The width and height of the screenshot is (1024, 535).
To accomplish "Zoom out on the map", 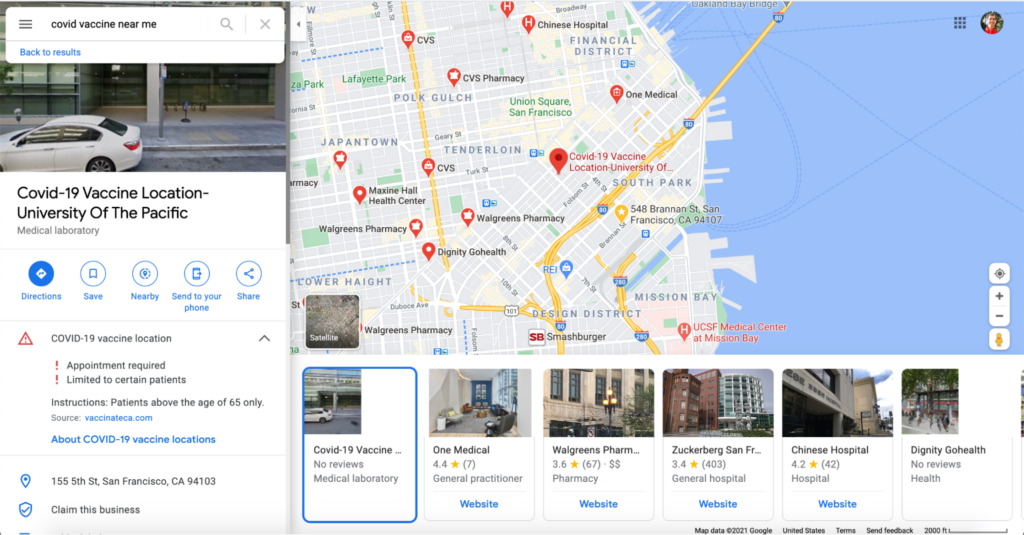I will click(998, 316).
